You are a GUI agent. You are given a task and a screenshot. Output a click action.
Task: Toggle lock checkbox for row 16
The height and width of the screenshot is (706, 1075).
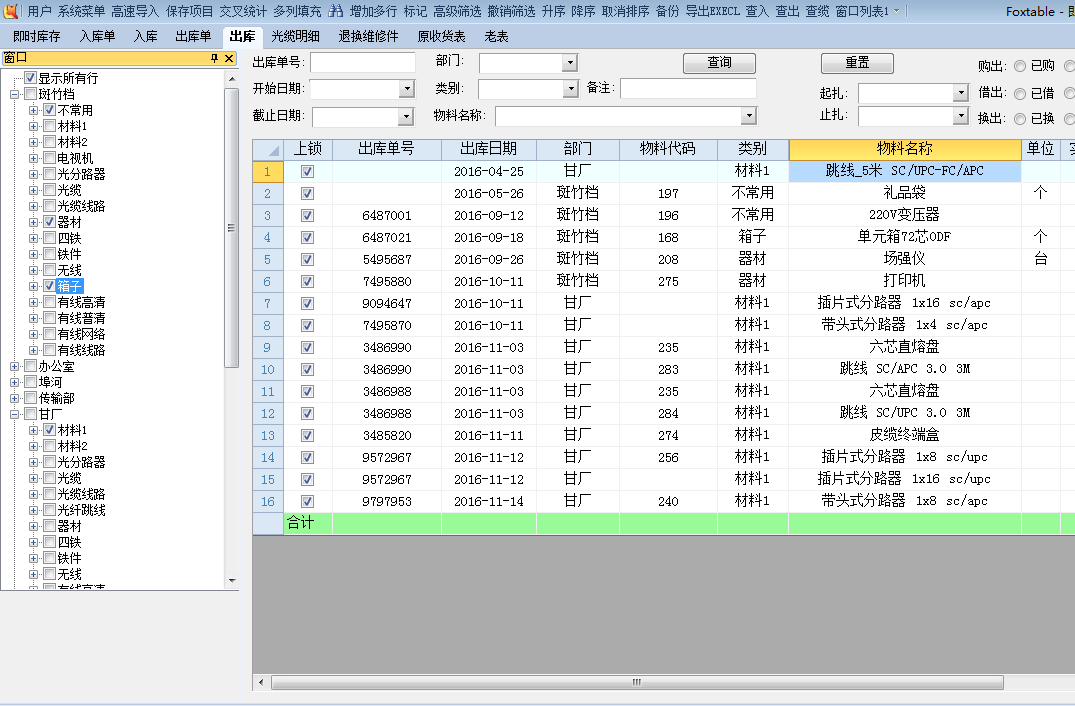[x=307, y=501]
